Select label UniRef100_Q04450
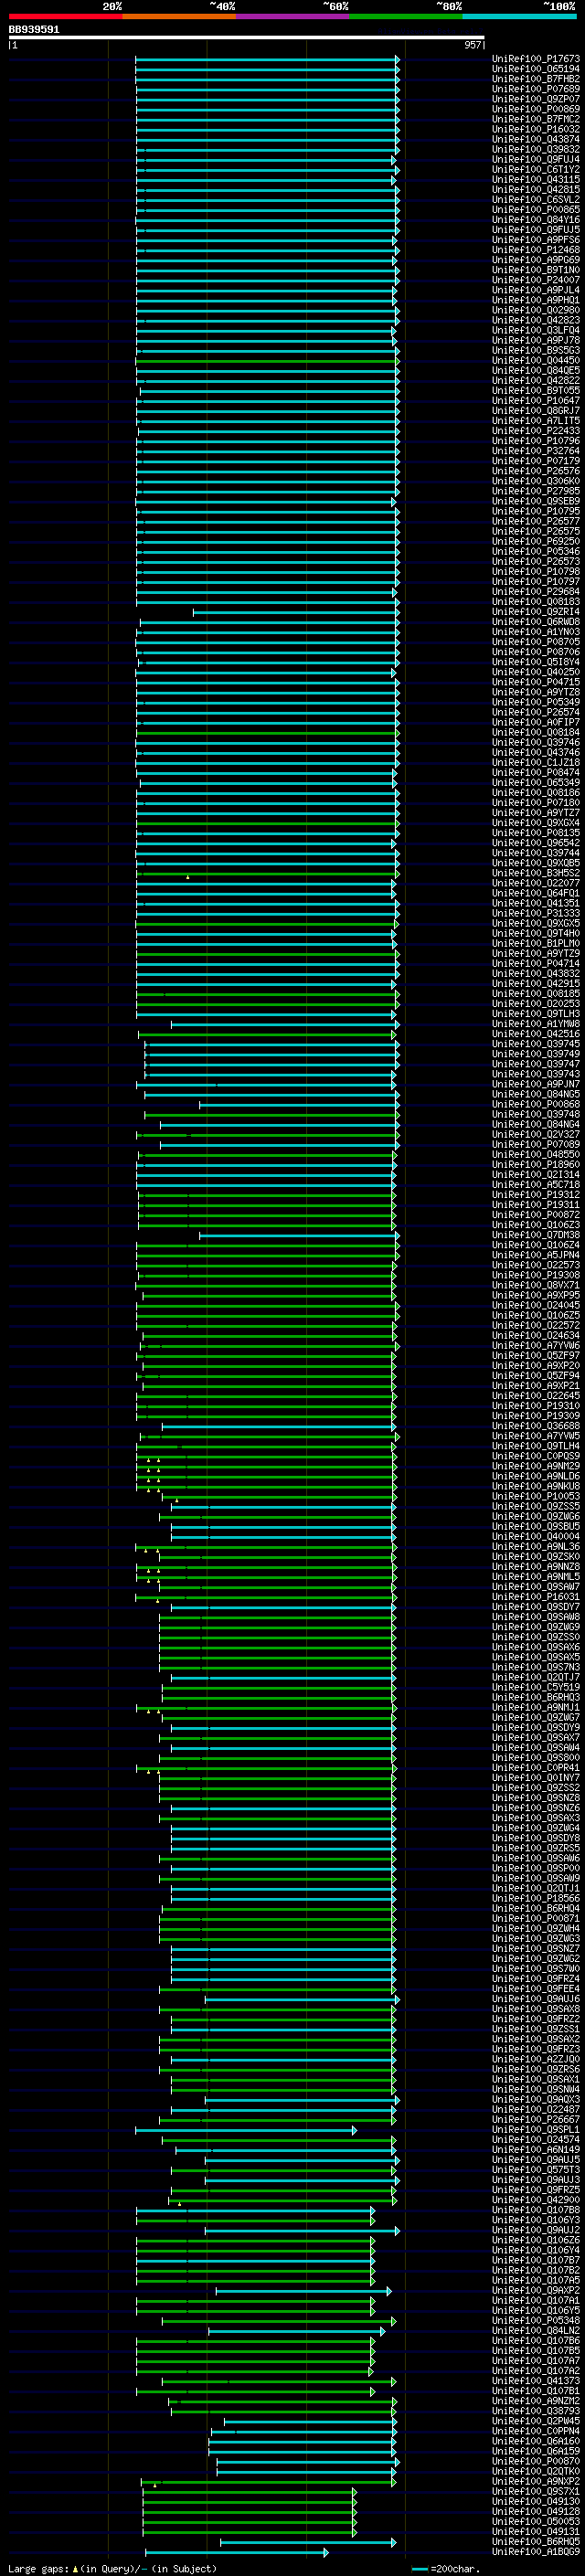Image resolution: width=585 pixels, height=2576 pixels. [536, 360]
